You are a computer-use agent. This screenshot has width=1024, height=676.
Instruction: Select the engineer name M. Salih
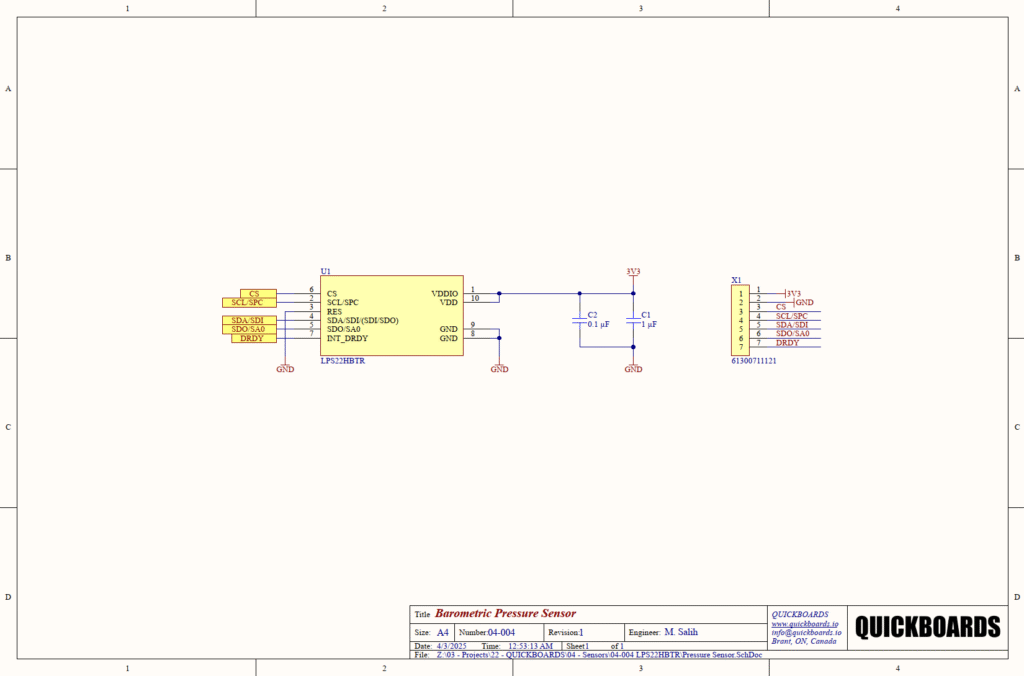point(681,632)
